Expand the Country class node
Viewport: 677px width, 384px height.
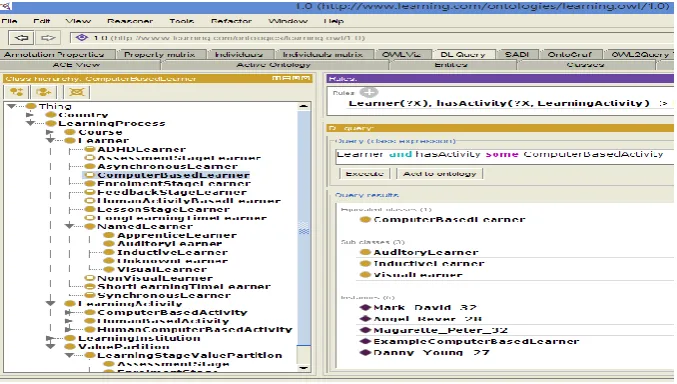click(x=30, y=115)
